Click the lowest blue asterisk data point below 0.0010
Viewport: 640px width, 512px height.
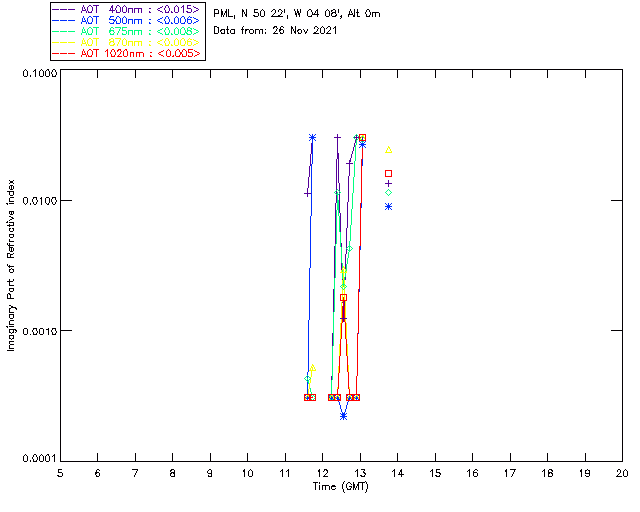click(x=344, y=416)
